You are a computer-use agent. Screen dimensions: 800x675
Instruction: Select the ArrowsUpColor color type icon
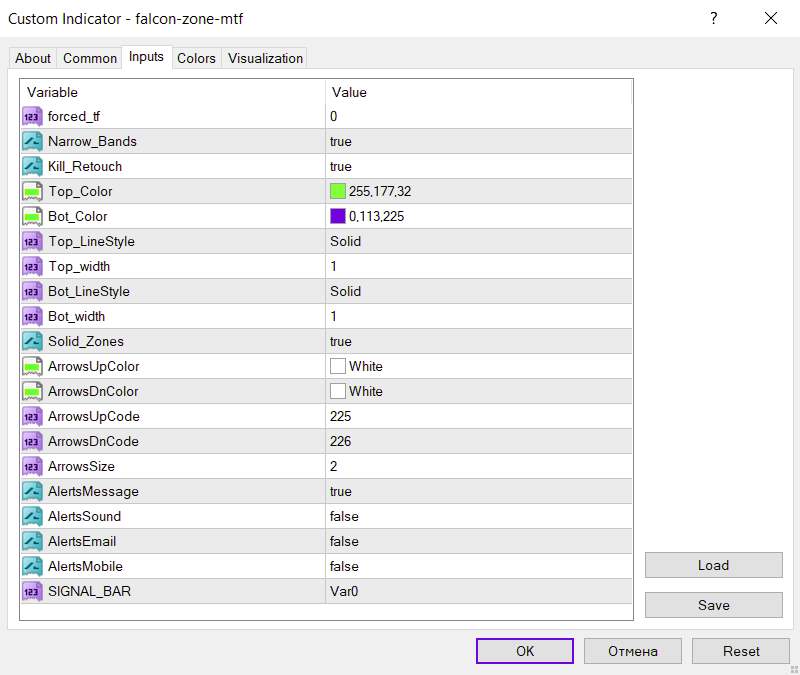31,366
